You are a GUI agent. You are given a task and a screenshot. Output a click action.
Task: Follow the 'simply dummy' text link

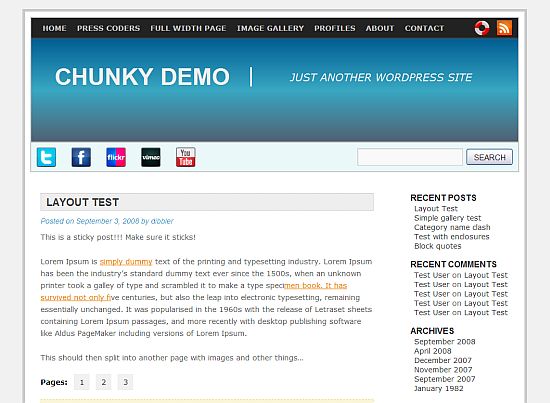click(x=126, y=262)
